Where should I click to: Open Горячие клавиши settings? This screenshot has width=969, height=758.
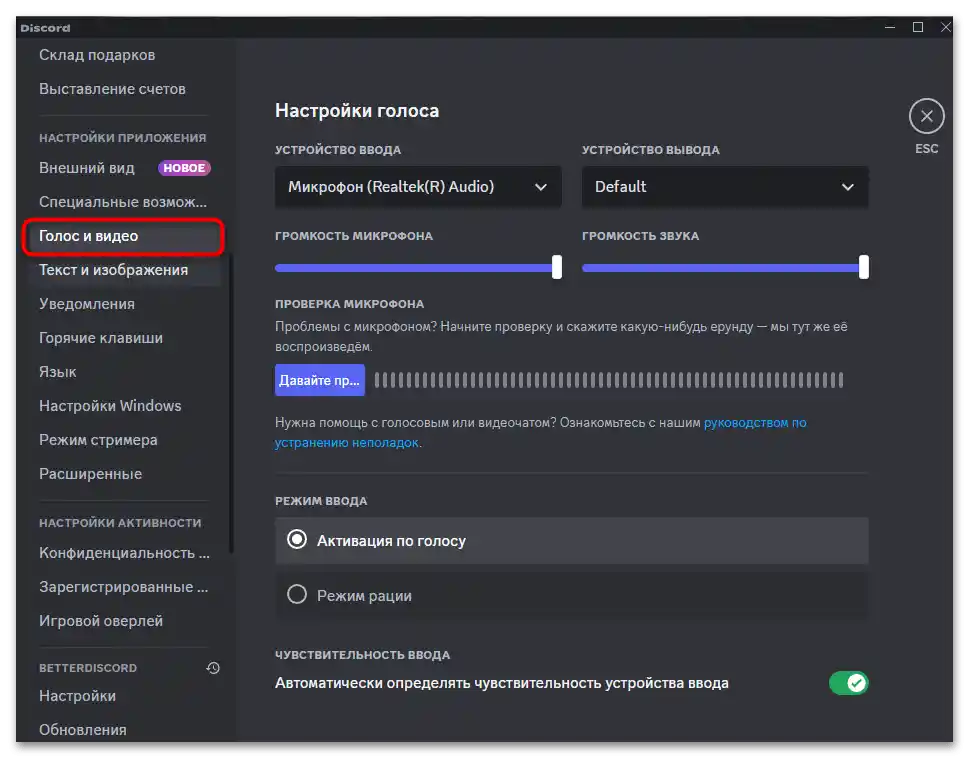101,338
